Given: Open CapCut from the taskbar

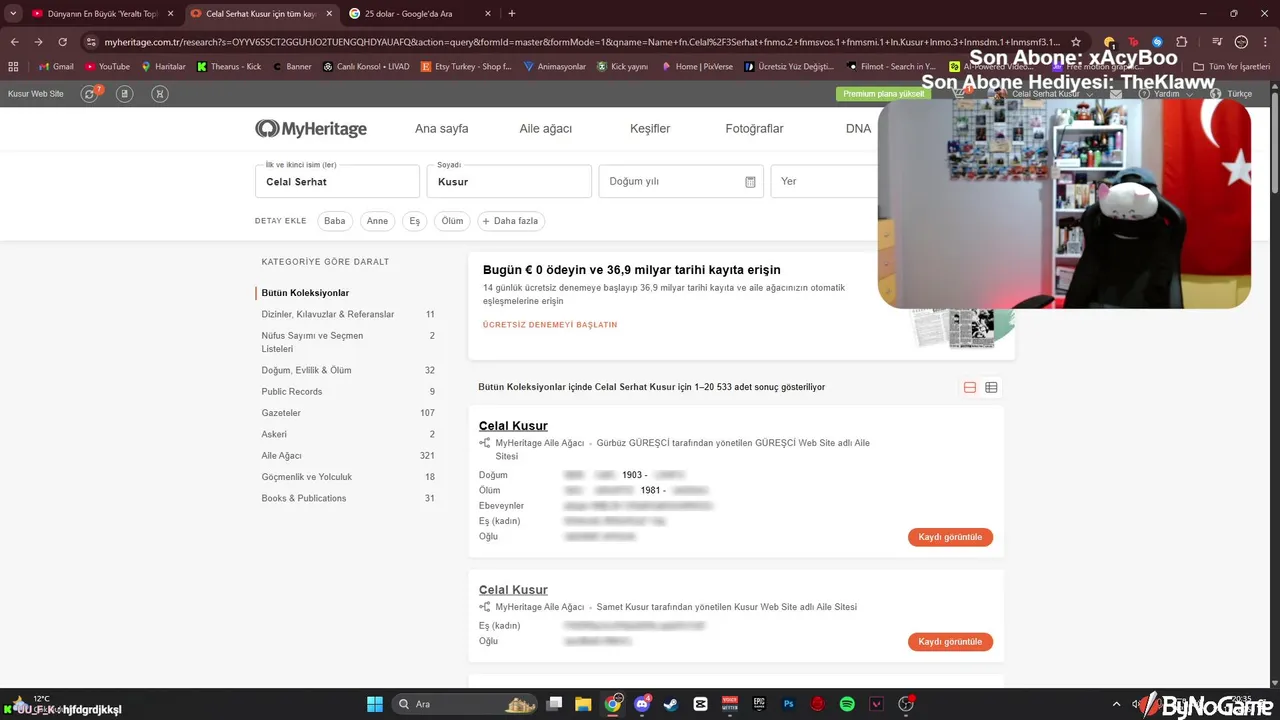Looking at the screenshot, I should [x=700, y=704].
